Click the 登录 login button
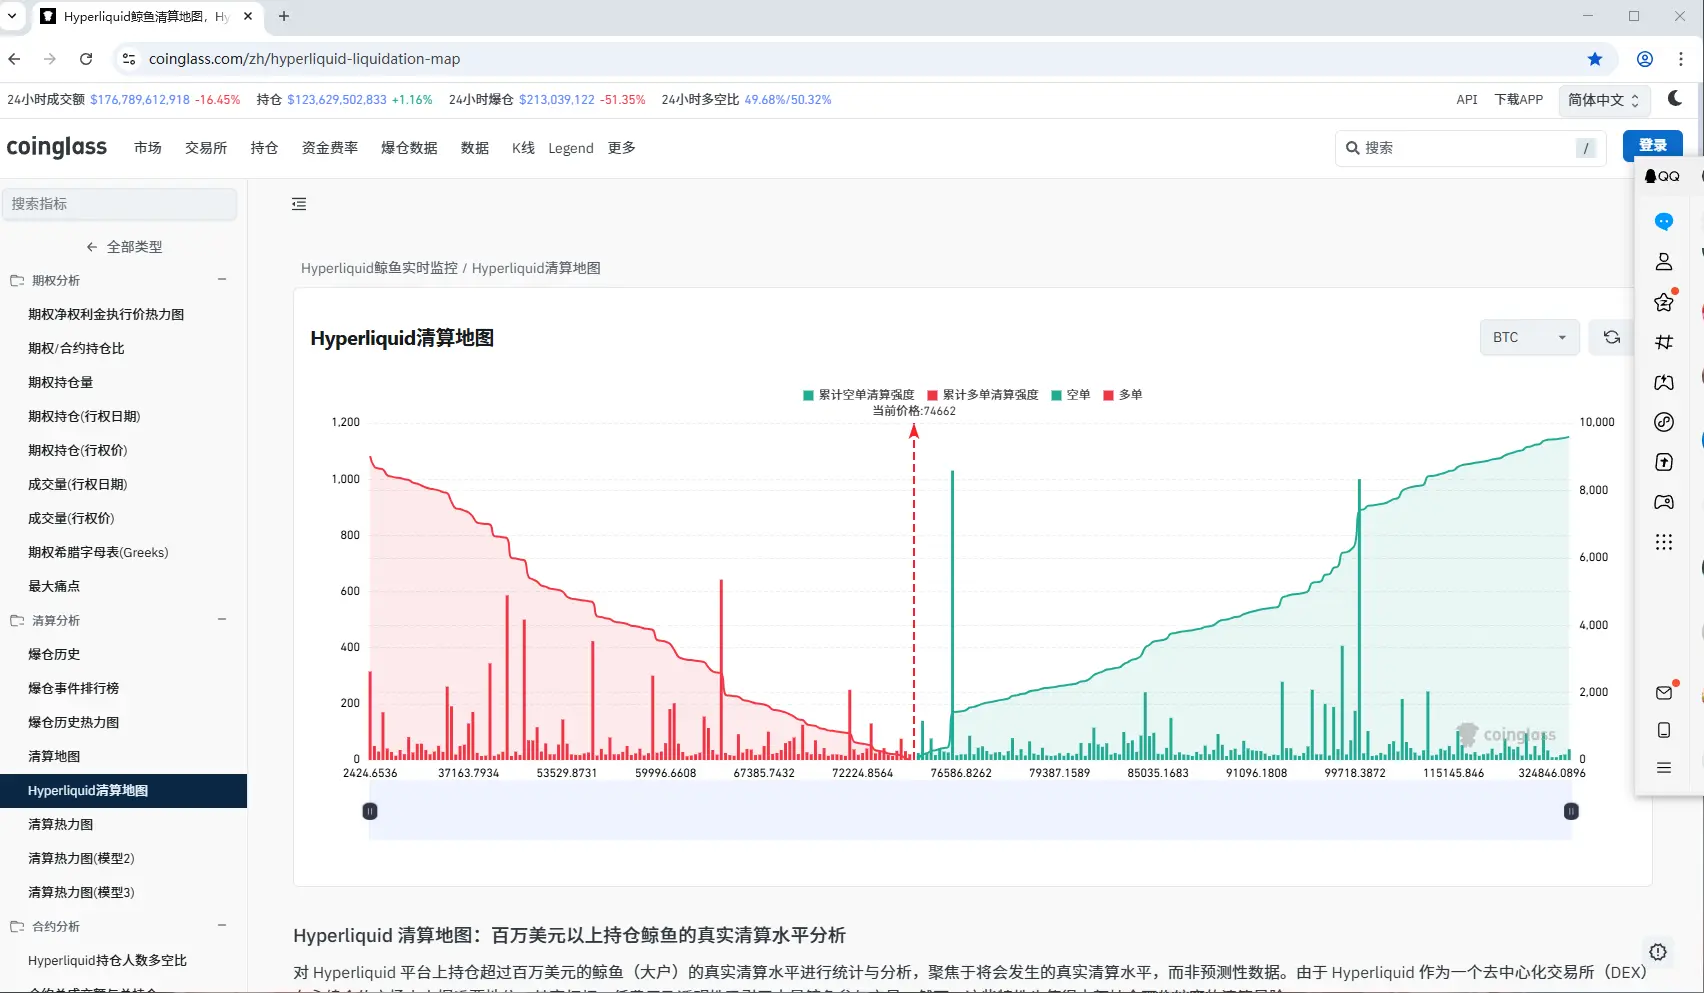This screenshot has height=993, width=1704. pyautogui.click(x=1652, y=146)
